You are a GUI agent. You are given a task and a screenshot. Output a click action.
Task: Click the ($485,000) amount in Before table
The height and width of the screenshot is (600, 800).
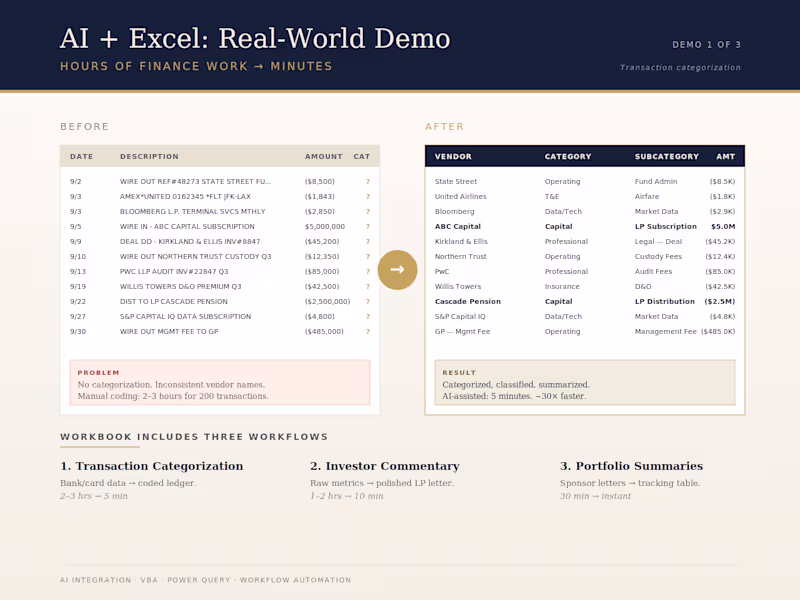(324, 332)
